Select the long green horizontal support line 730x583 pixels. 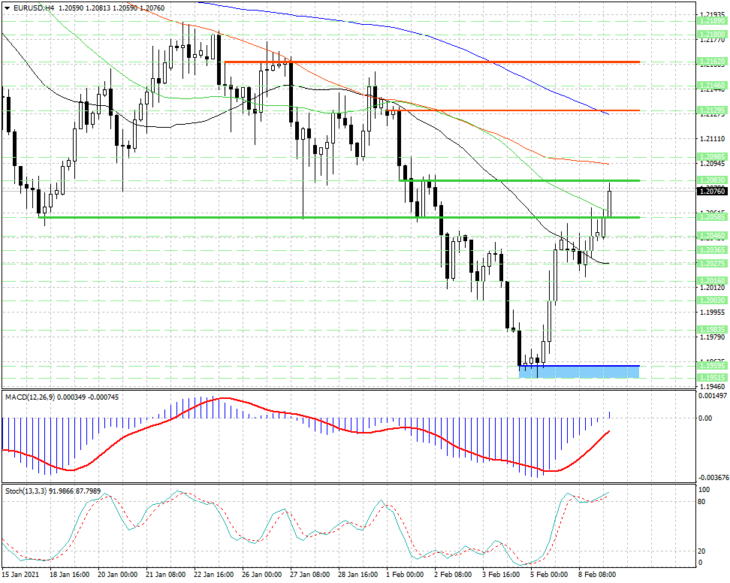tap(339, 217)
